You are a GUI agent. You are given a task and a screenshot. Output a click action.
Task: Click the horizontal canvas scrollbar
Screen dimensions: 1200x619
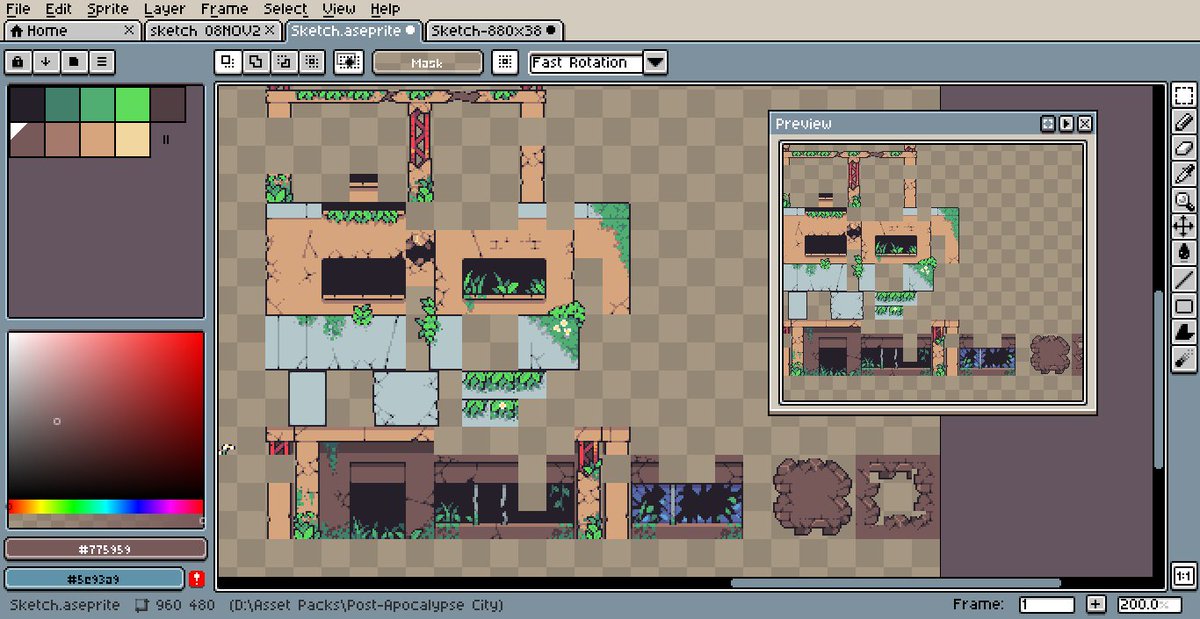(895, 583)
